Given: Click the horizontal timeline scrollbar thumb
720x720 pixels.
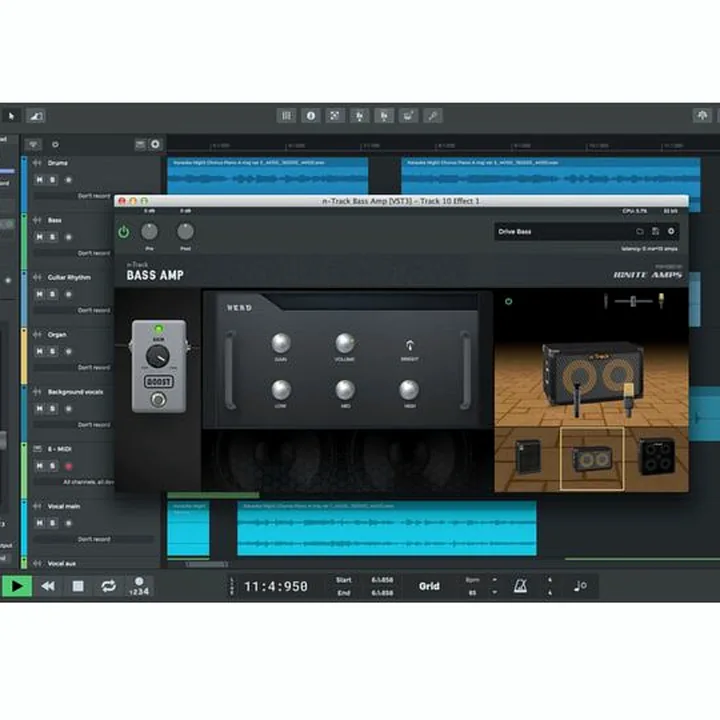Looking at the screenshot, I should (207, 564).
